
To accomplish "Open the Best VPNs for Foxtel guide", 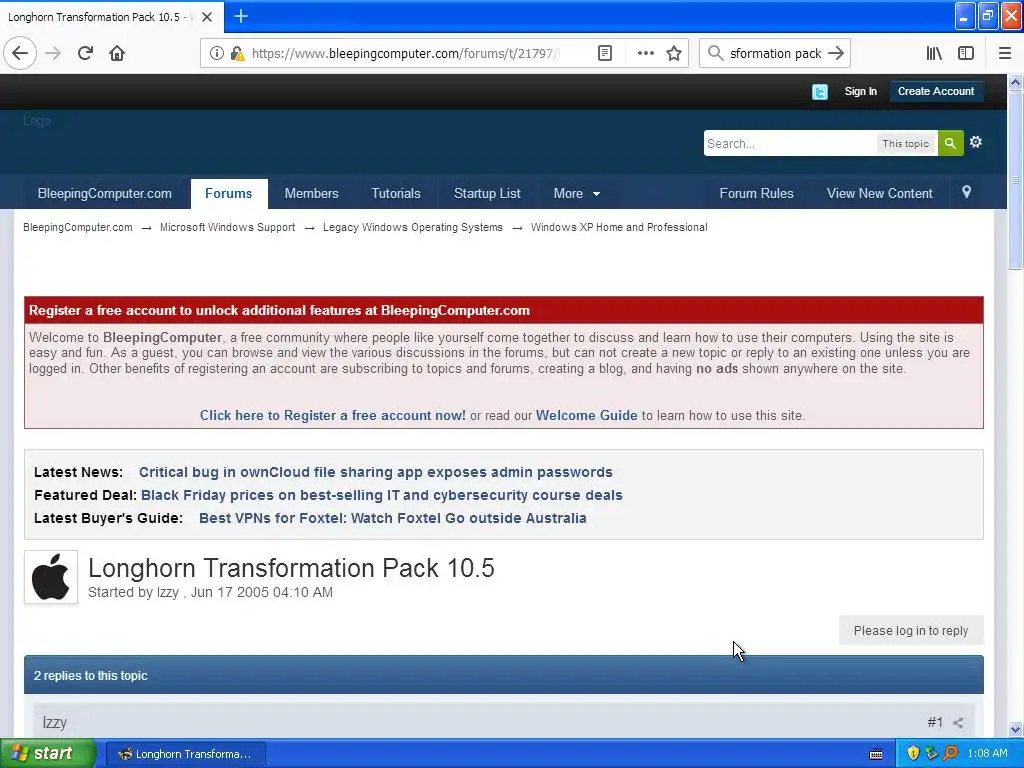I will pyautogui.click(x=392, y=518).
